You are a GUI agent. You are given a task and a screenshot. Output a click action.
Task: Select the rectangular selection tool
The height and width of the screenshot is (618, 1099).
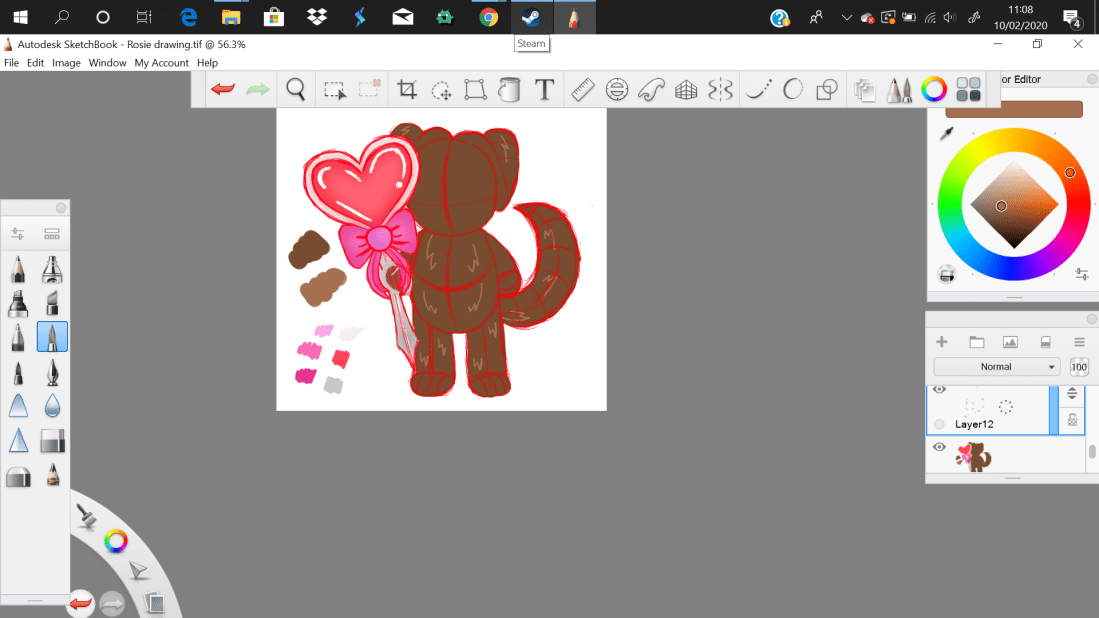335,90
